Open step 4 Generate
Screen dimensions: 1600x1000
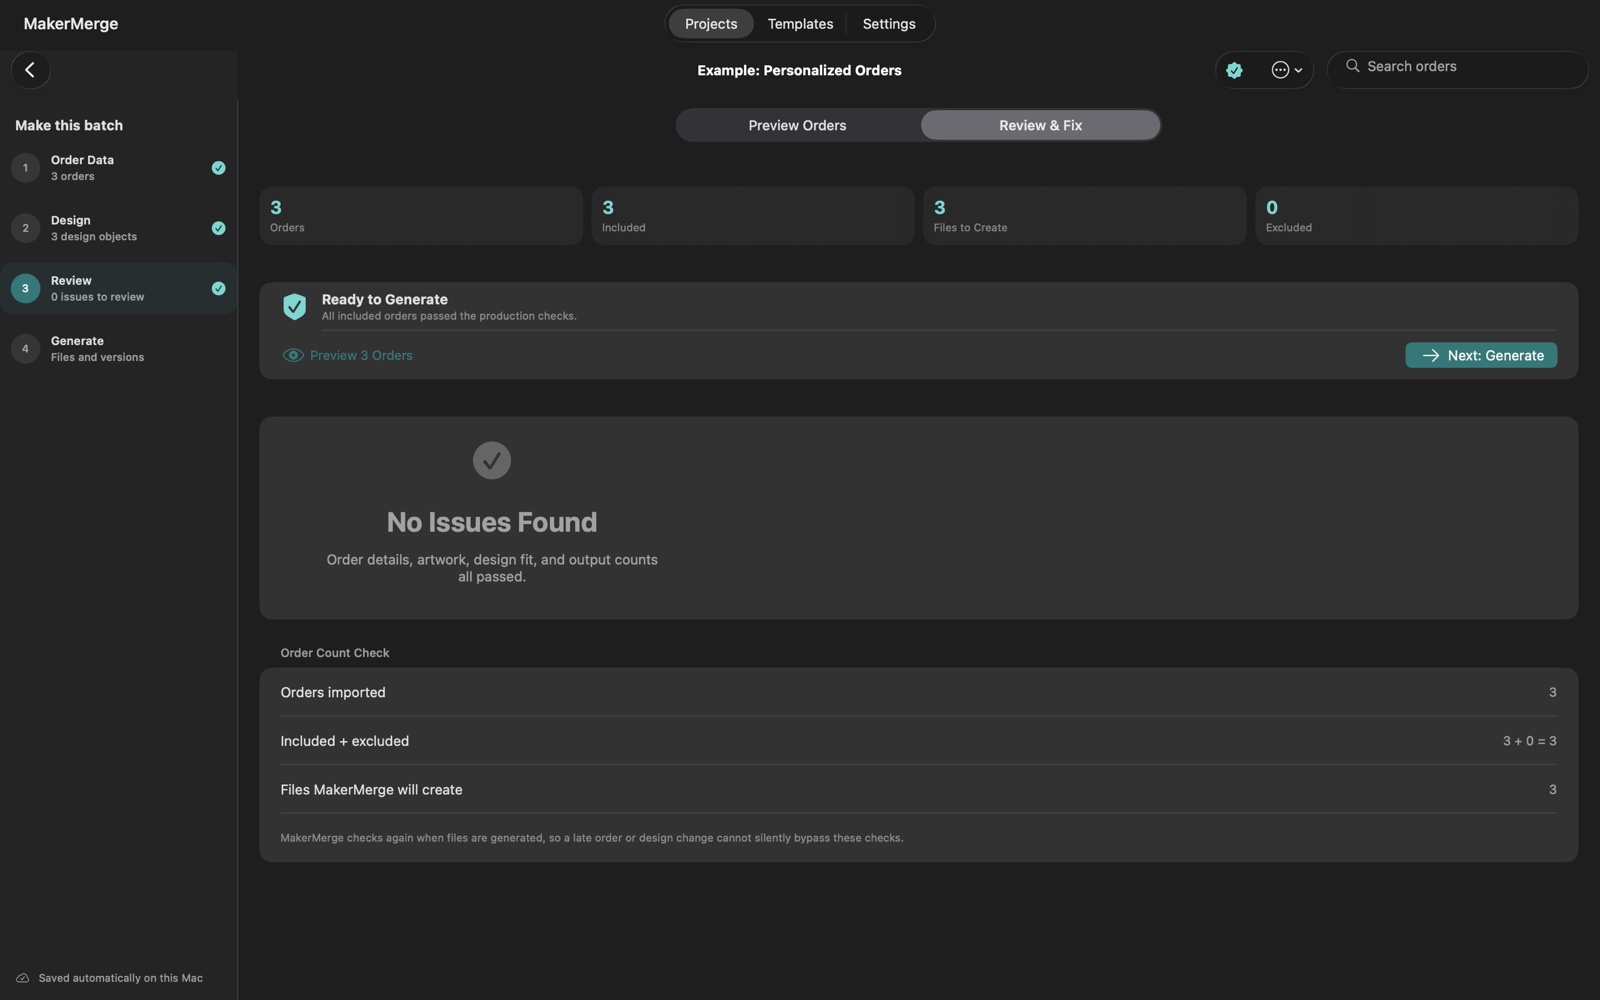coord(118,349)
